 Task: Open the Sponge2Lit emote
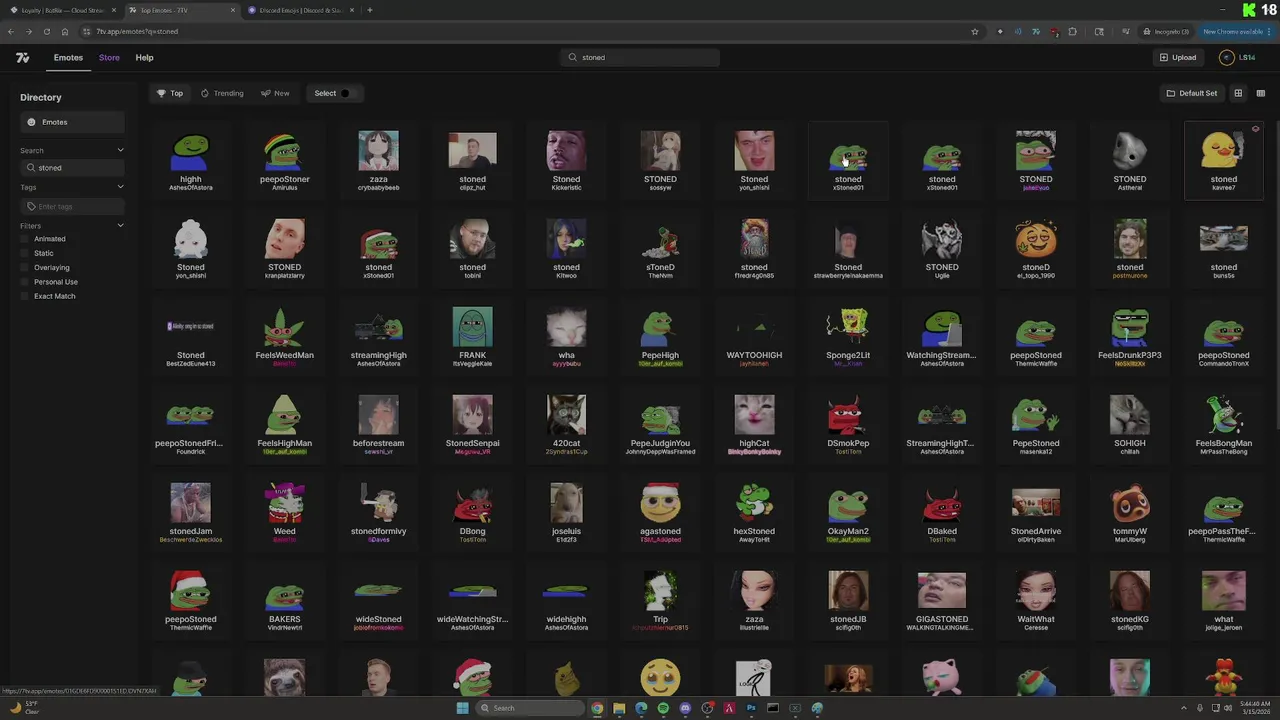(848, 336)
